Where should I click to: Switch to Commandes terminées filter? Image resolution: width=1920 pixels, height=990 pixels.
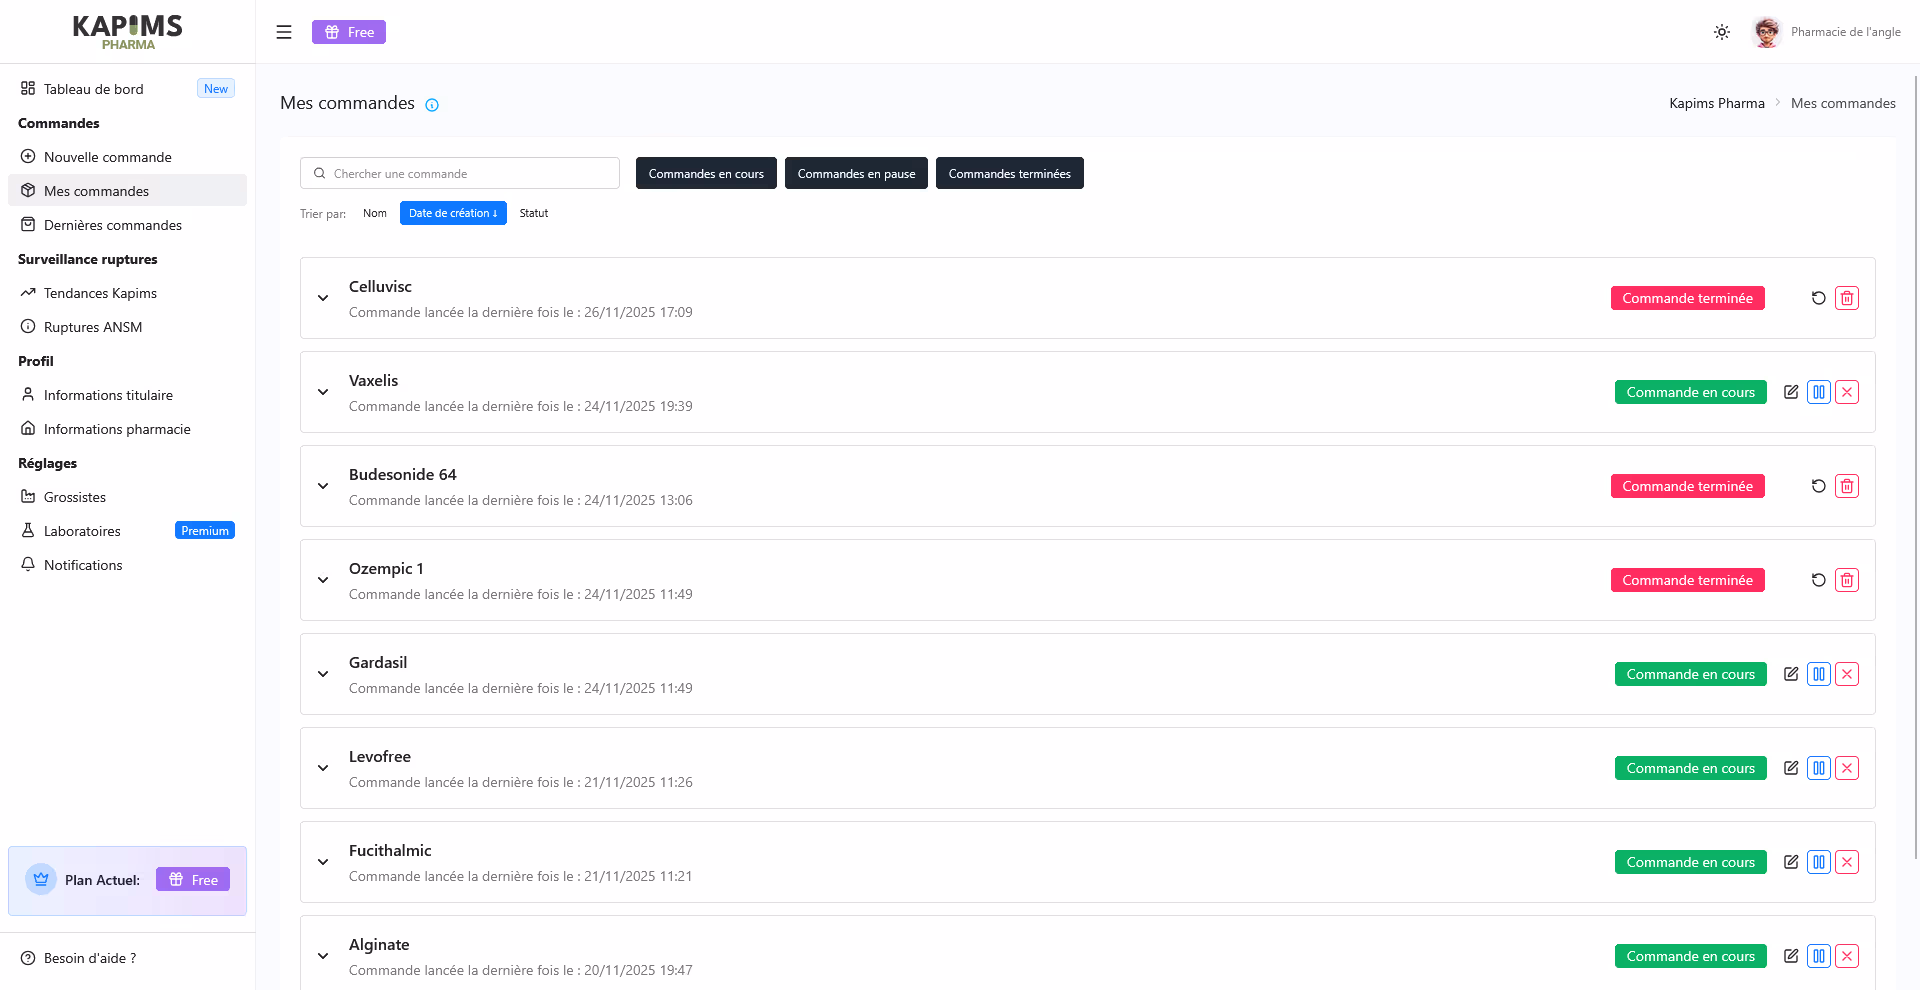click(1009, 173)
